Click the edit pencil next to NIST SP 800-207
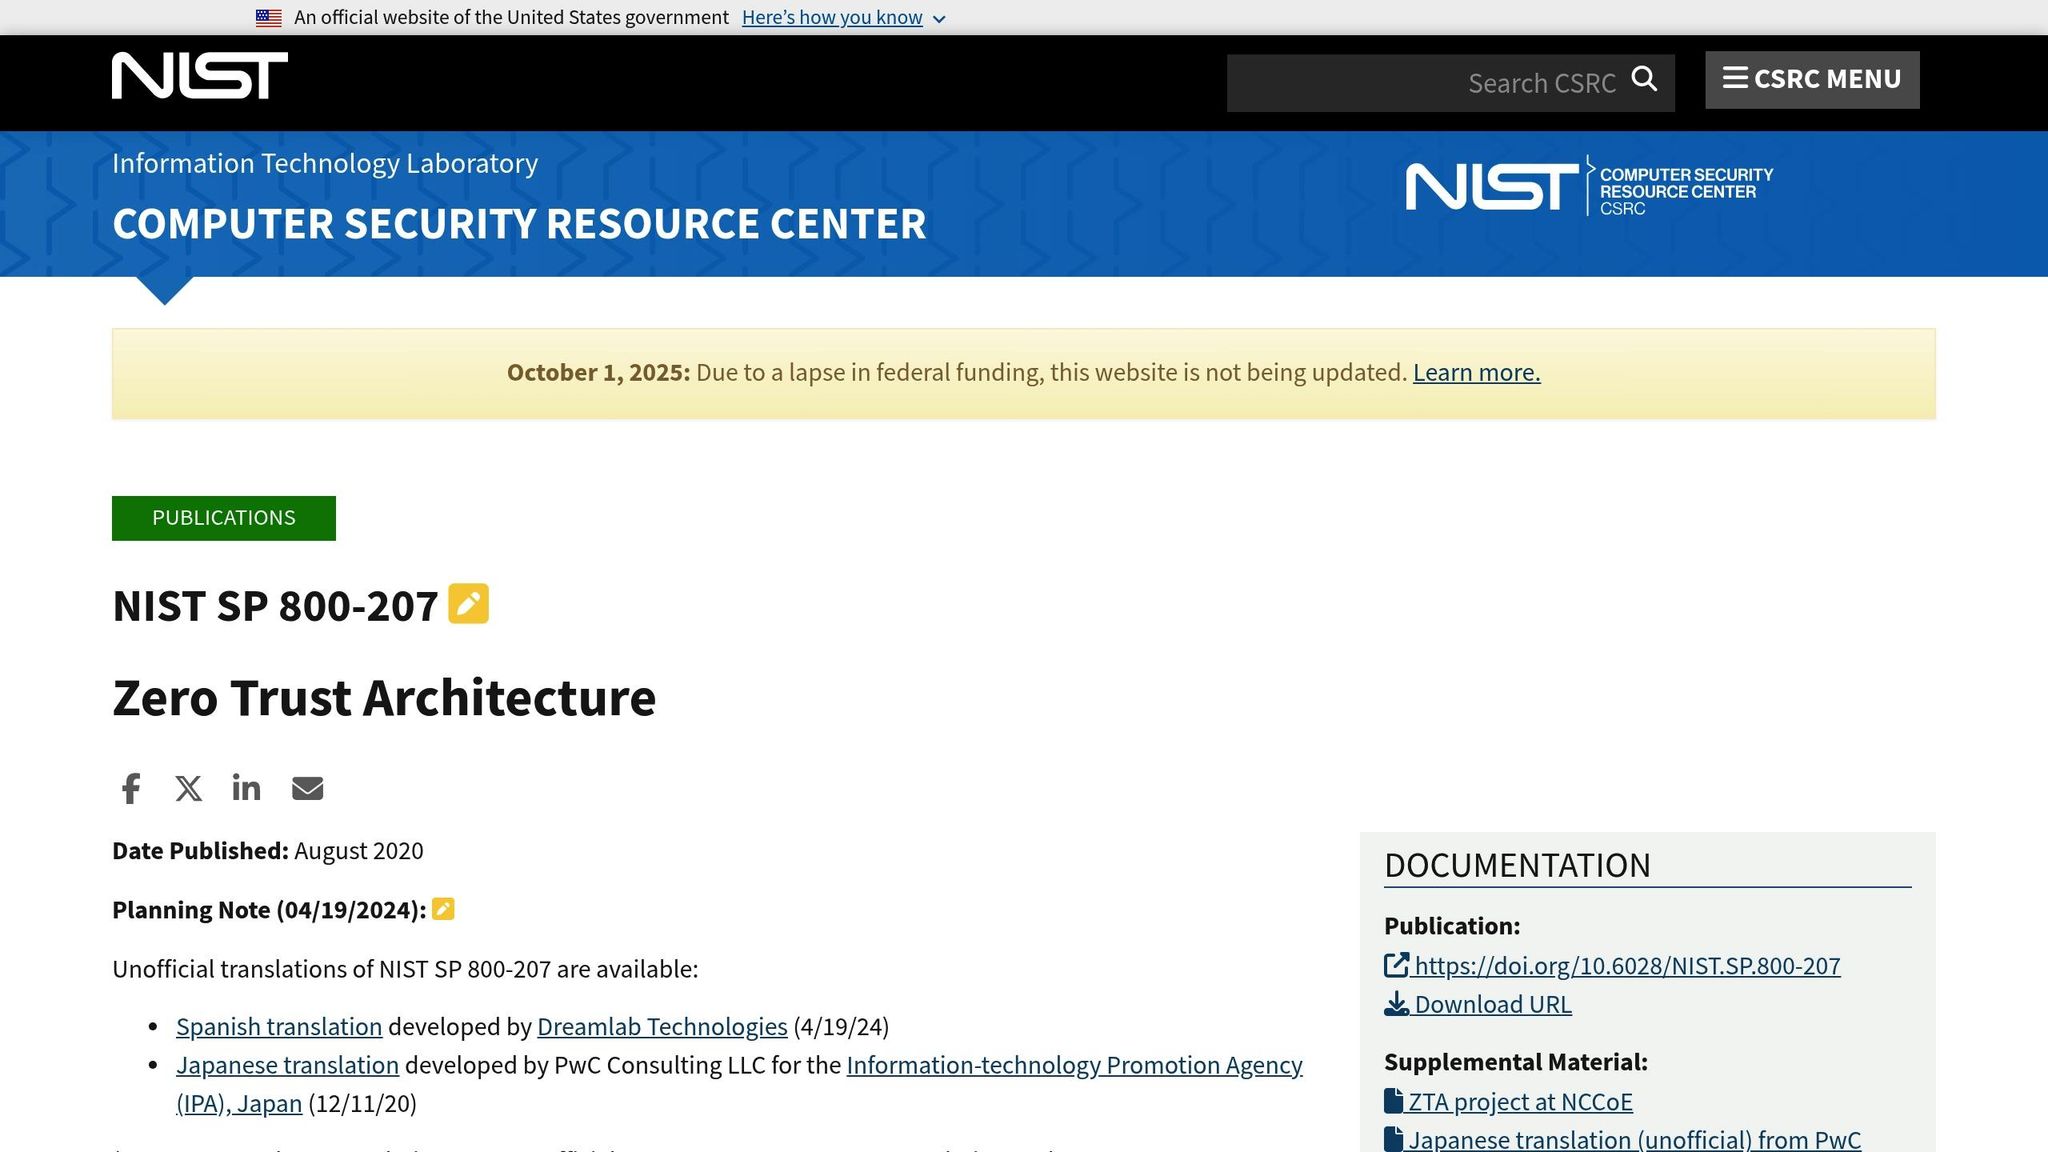 468,604
